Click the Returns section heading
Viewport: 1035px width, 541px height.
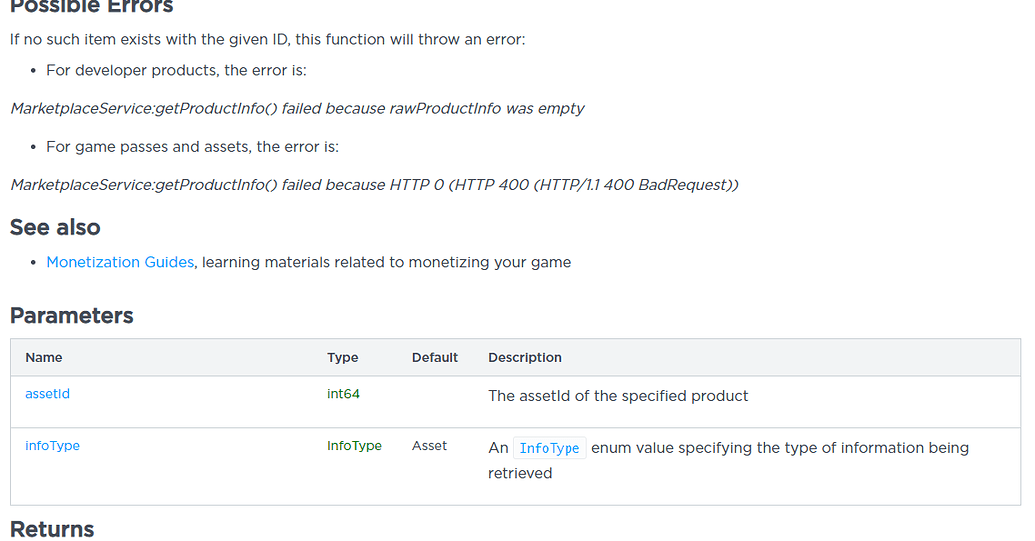coord(52,529)
